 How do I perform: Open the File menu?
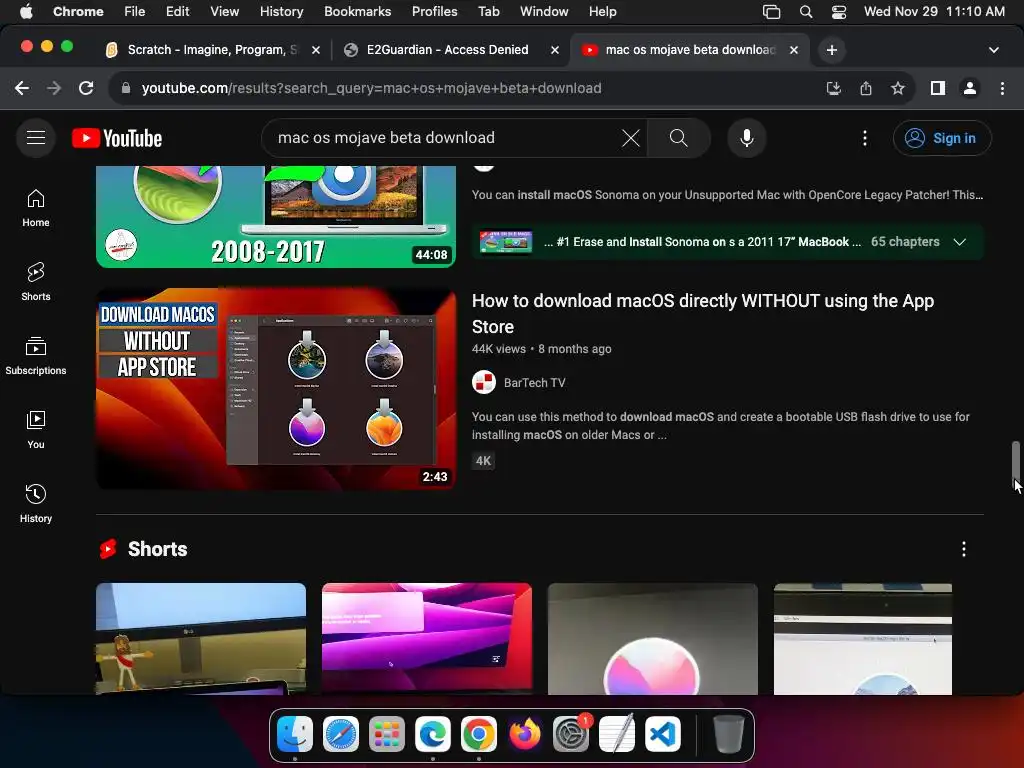point(135,11)
